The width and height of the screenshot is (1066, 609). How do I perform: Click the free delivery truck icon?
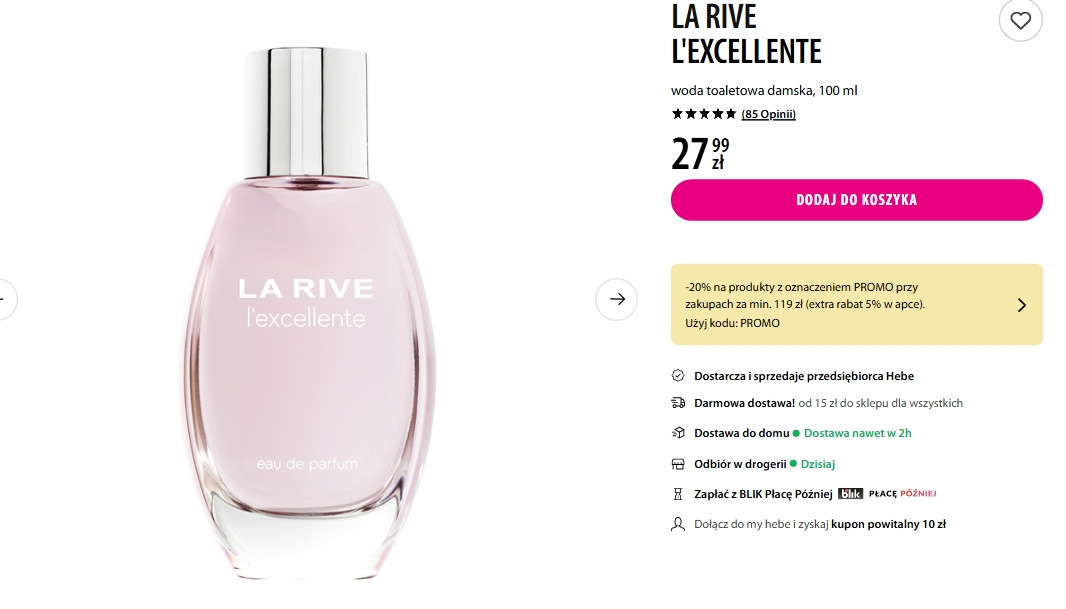click(x=678, y=403)
